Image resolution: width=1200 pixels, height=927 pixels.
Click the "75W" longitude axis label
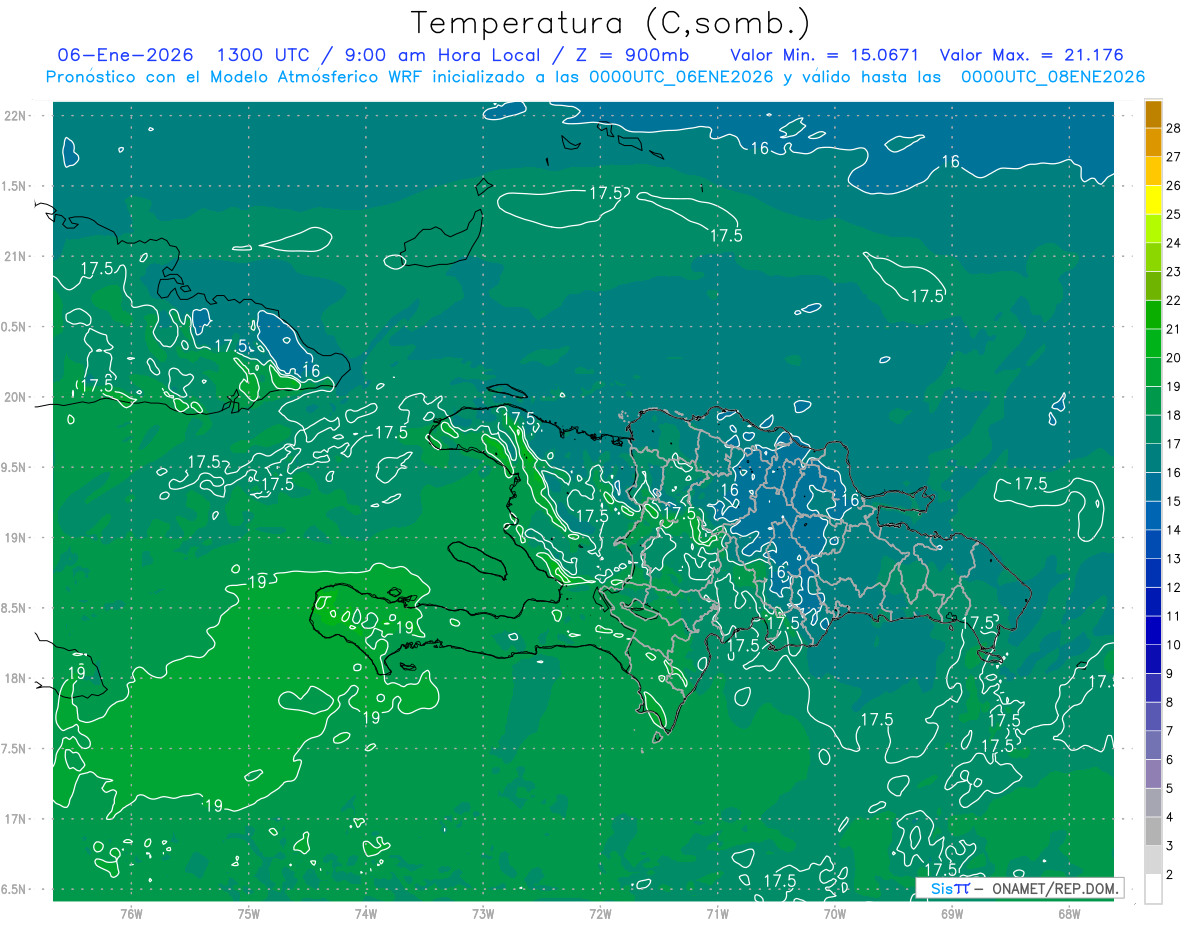tap(248, 914)
